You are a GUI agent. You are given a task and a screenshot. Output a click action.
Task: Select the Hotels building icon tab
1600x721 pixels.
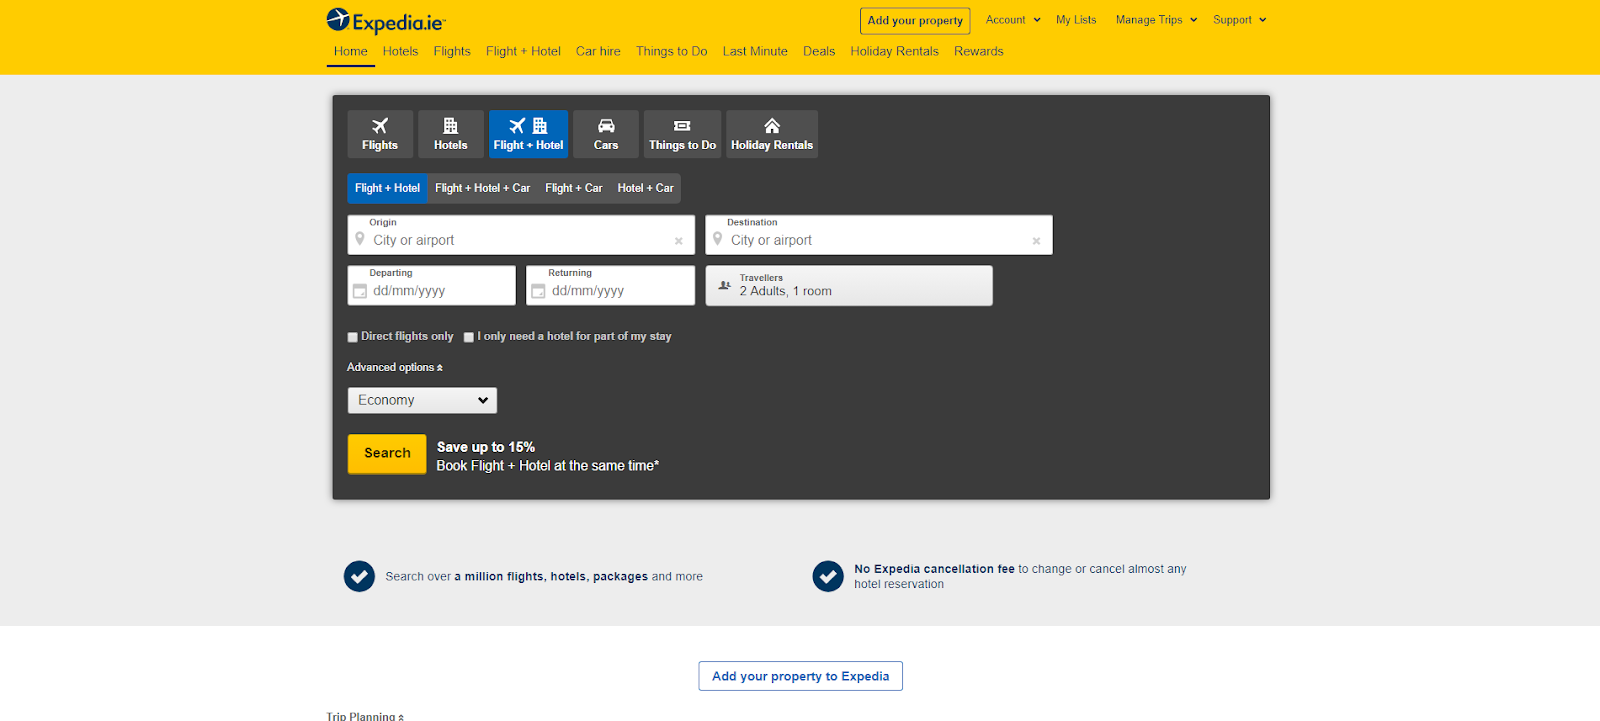click(451, 134)
